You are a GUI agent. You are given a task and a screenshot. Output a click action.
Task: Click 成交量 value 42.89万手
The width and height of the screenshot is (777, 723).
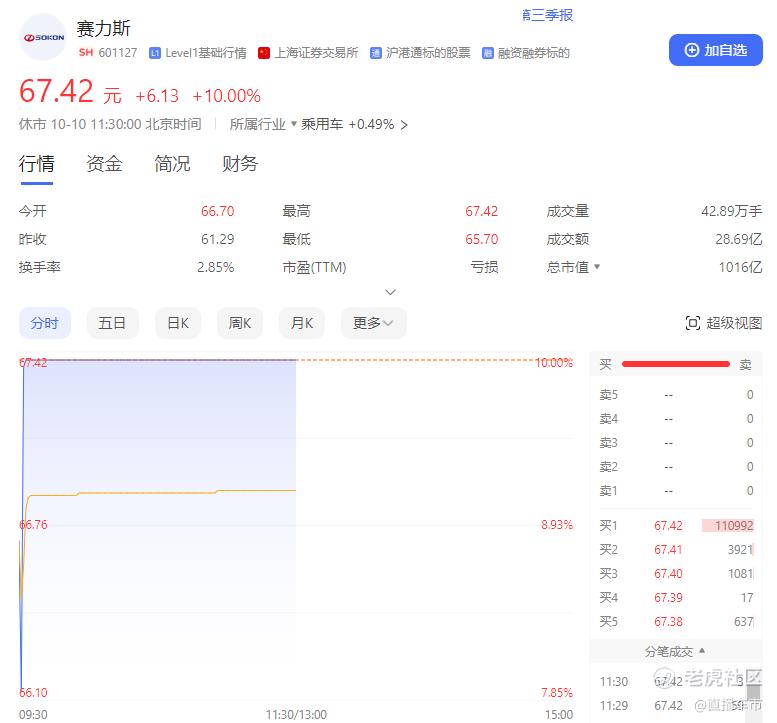[x=731, y=211]
